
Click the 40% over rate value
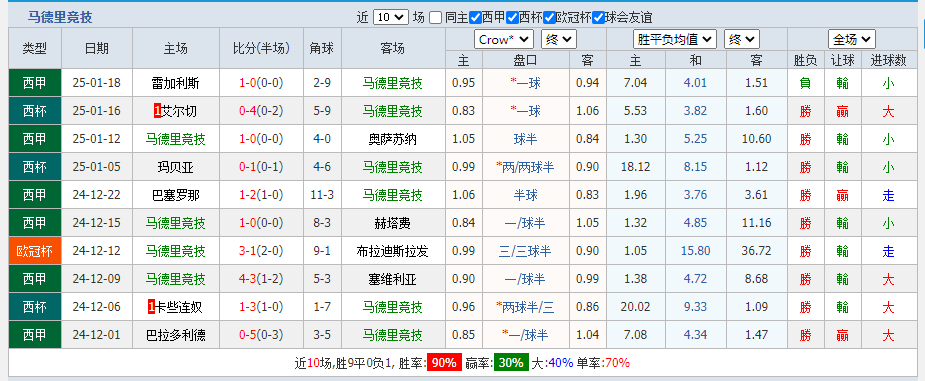click(560, 363)
